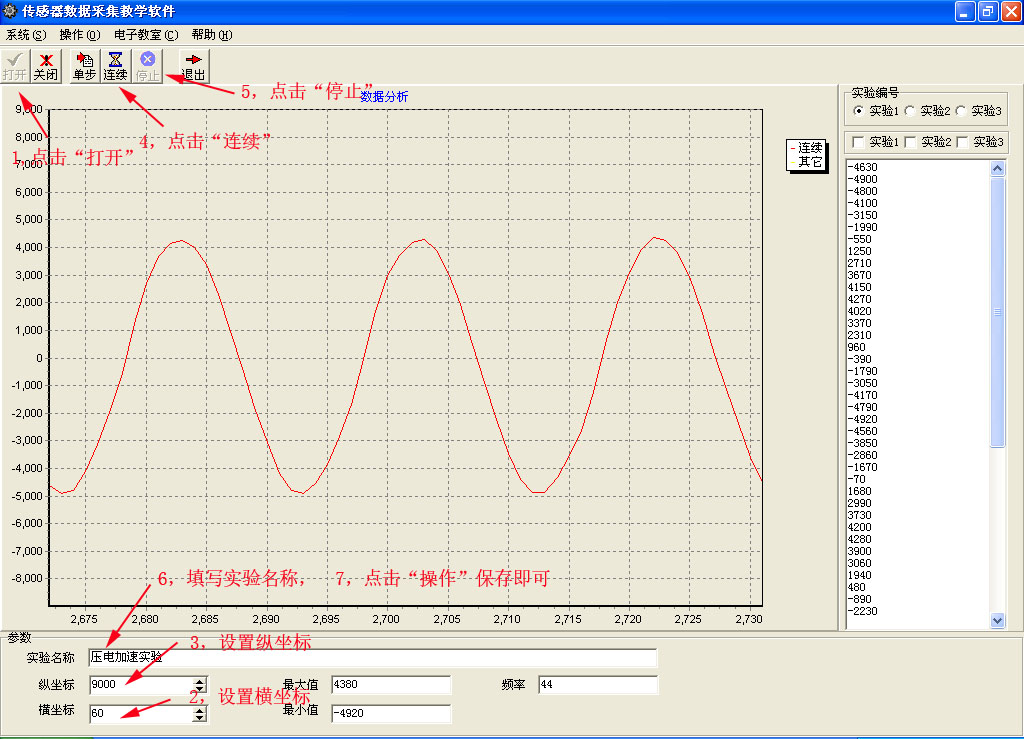Click the 单步 (Single step) toolbar icon
The image size is (1024, 739).
[x=84, y=66]
